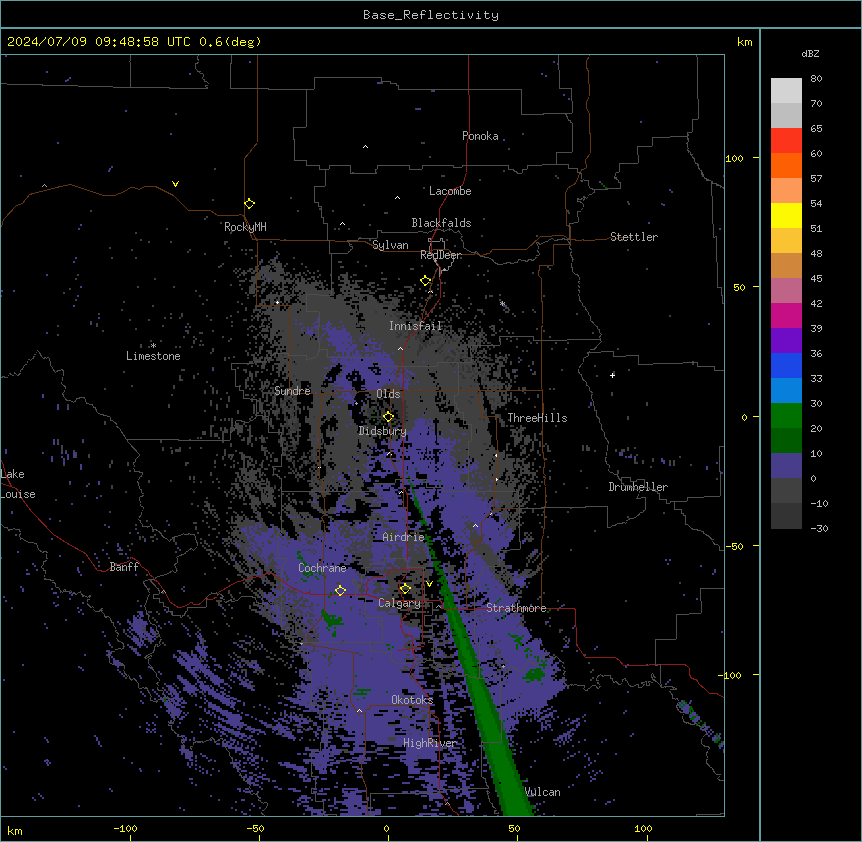Pick the orange 60–57 dBZ legend swatch
The height and width of the screenshot is (842, 862).
tap(786, 165)
